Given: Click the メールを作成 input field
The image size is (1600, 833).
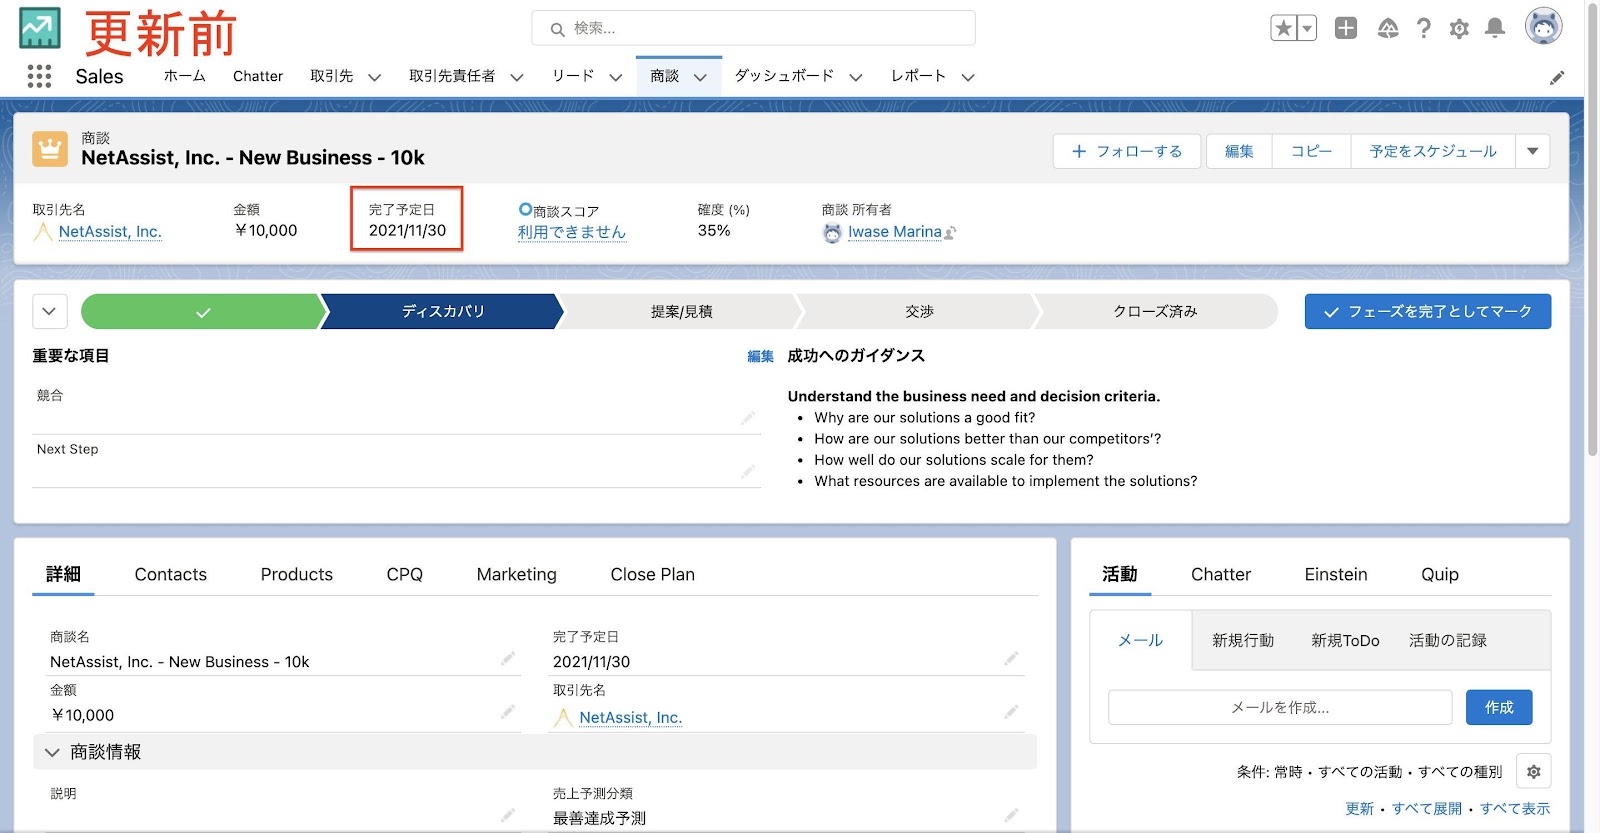Looking at the screenshot, I should 1280,707.
